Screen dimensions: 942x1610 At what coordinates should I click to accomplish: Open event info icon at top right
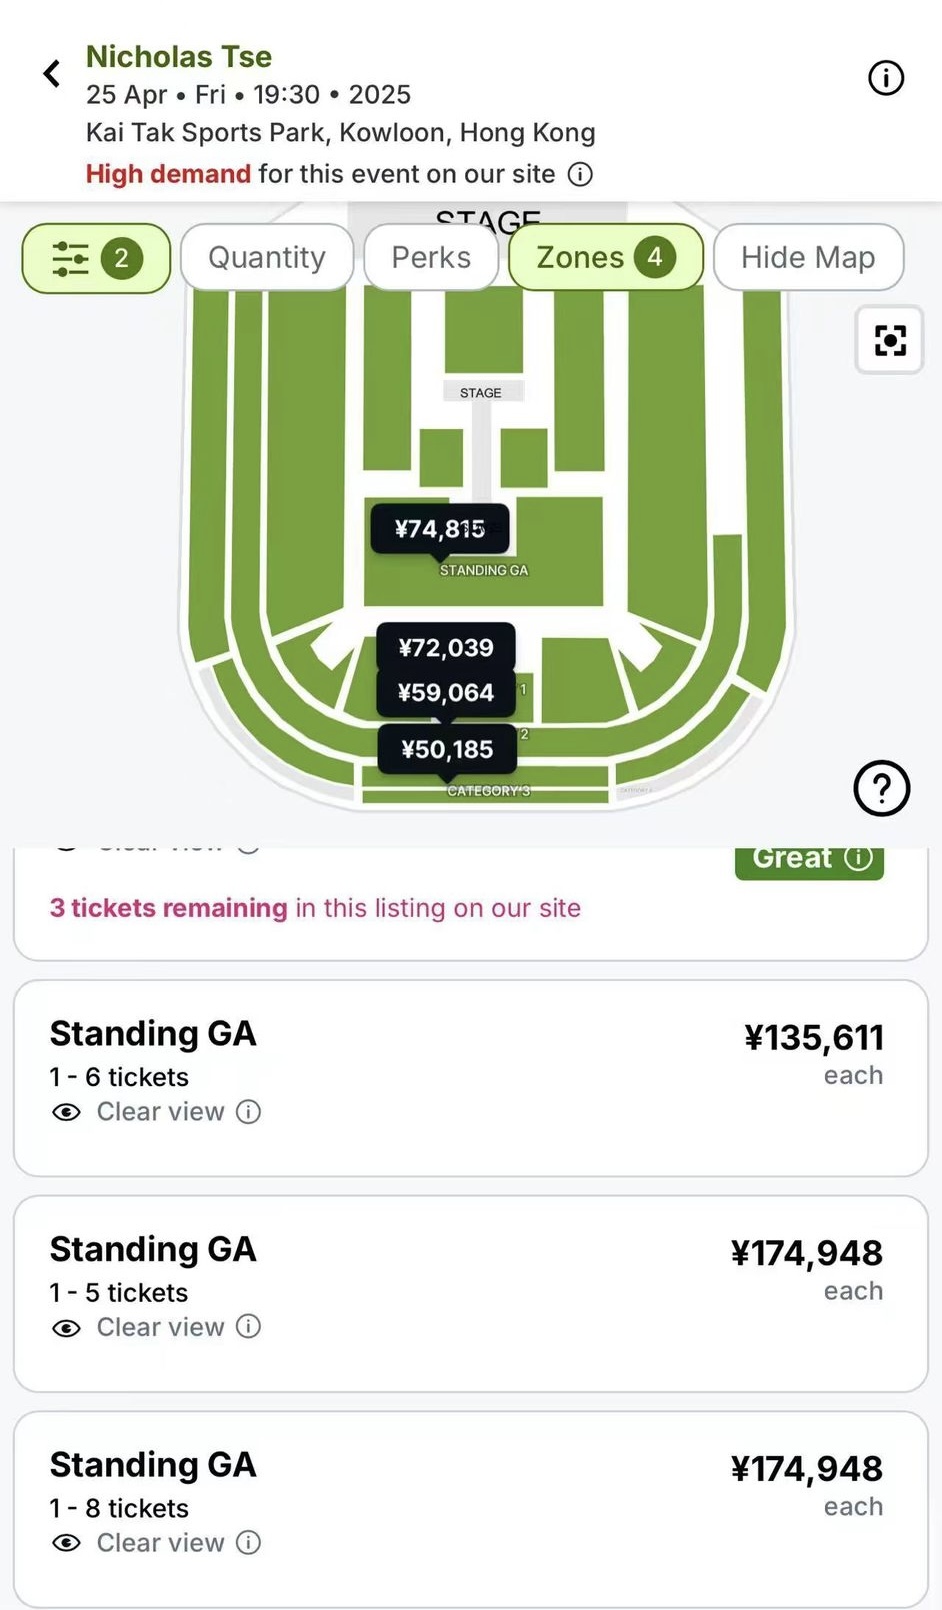click(x=885, y=78)
